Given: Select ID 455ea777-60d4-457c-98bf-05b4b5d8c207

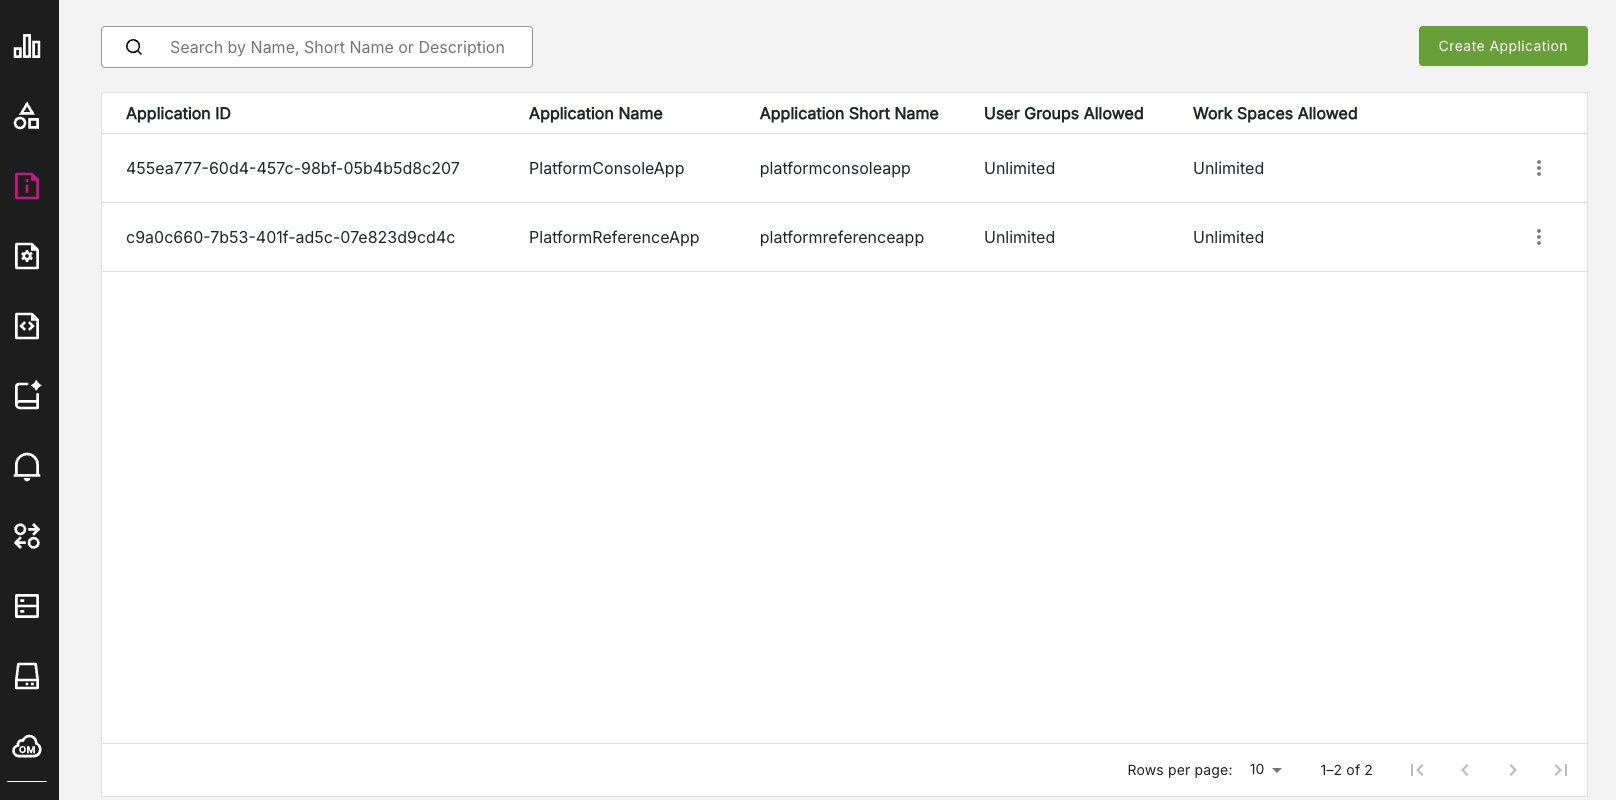Looking at the screenshot, I should point(293,168).
